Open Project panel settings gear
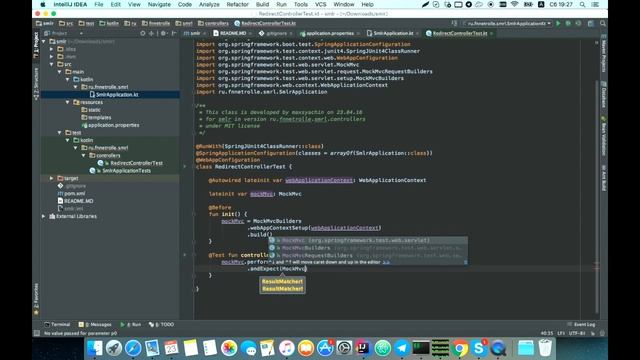 [163, 33]
